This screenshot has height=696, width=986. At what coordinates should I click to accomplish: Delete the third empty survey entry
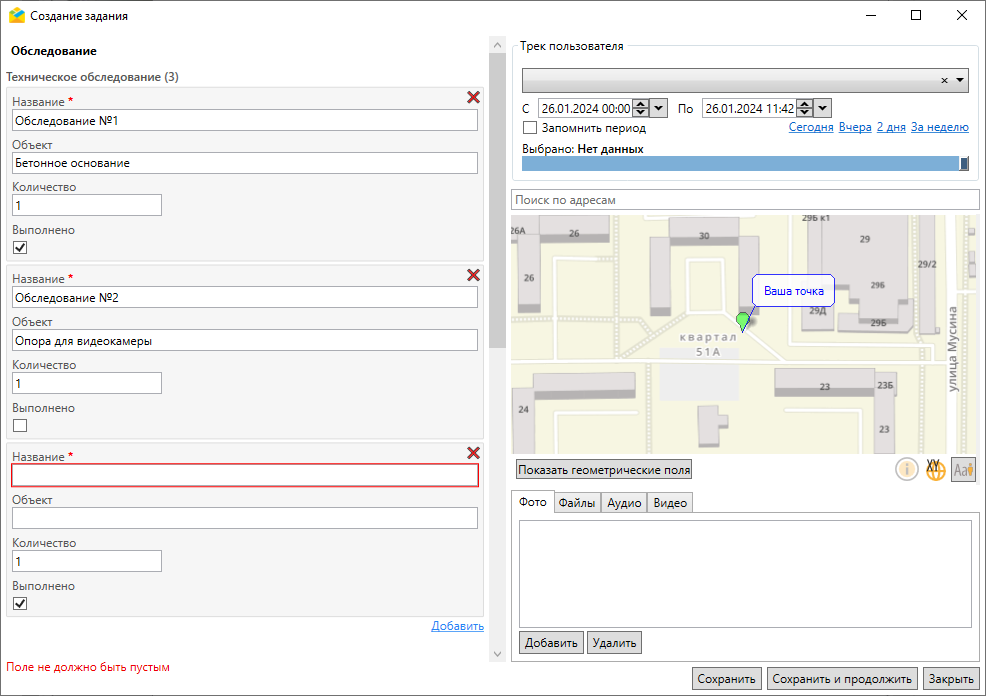(x=473, y=453)
